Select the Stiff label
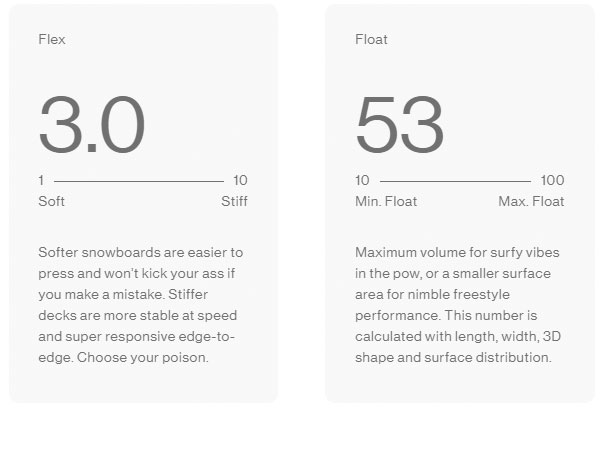Screen dimensions: 606x472 click(234, 201)
